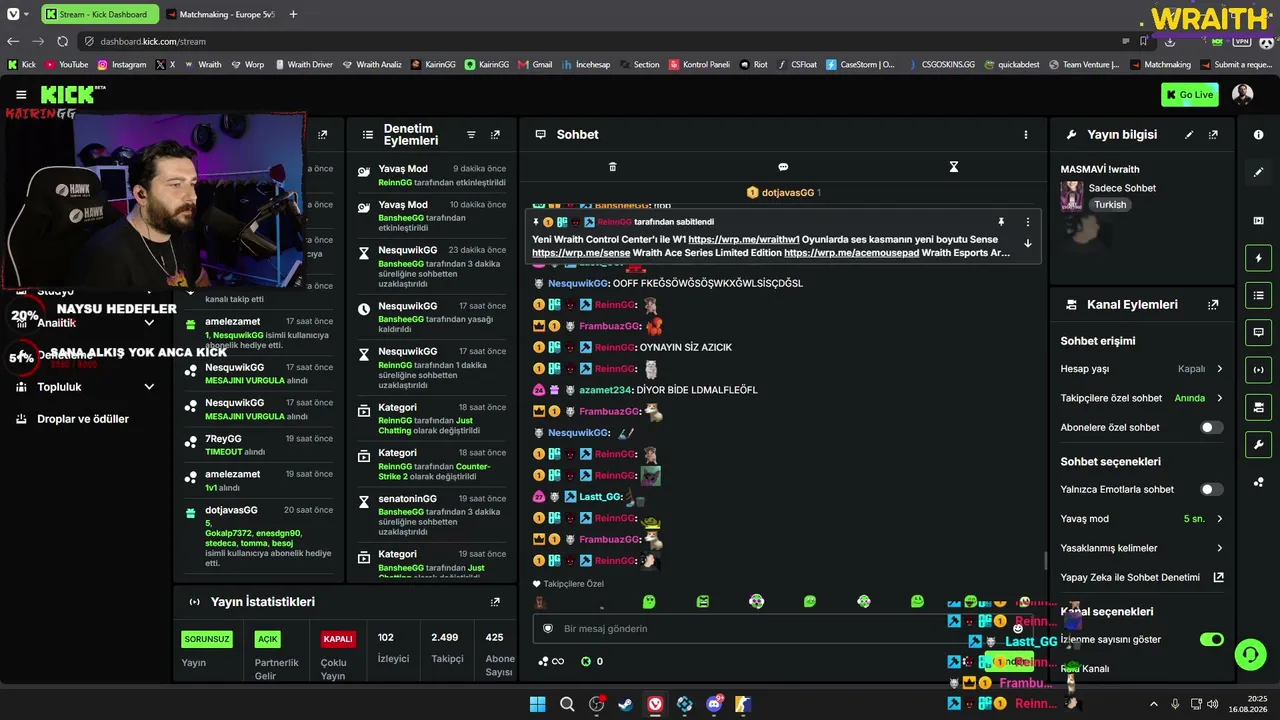Click the pencil icon in the right sidebar

(1258, 172)
